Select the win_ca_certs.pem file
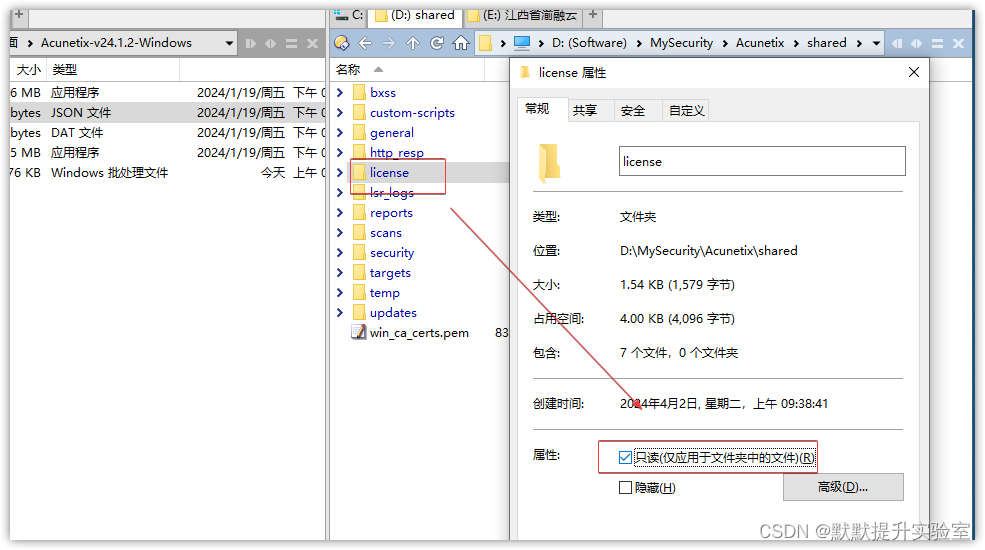The height and width of the screenshot is (550, 985). point(419,333)
